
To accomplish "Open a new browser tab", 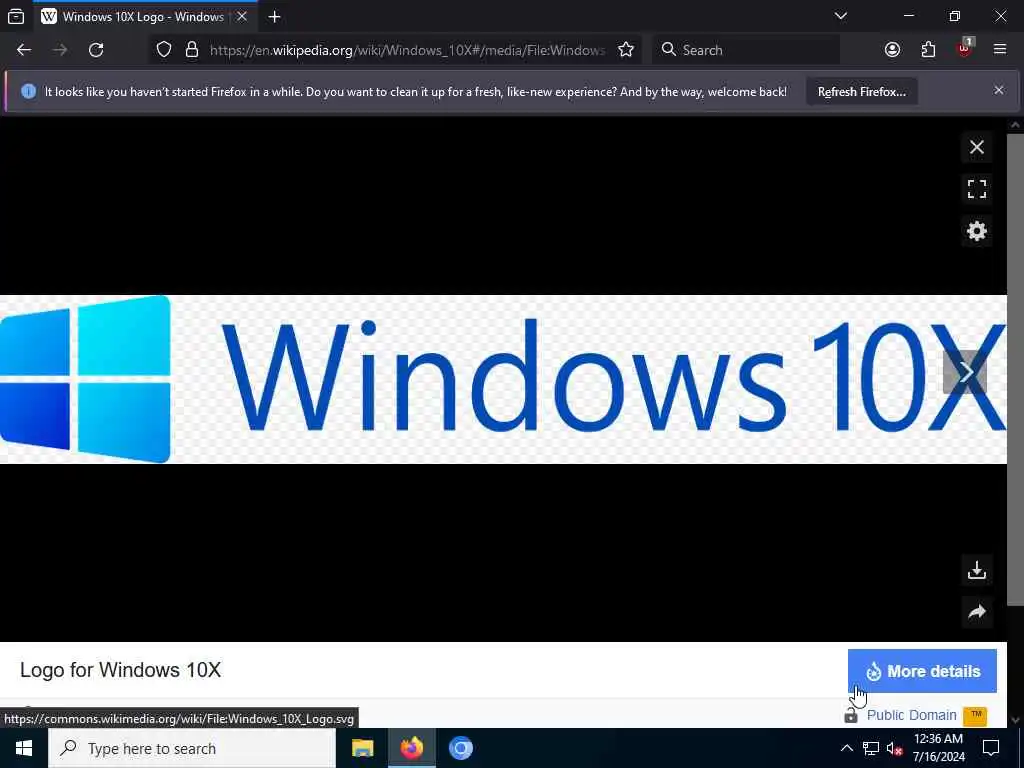I will point(274,17).
